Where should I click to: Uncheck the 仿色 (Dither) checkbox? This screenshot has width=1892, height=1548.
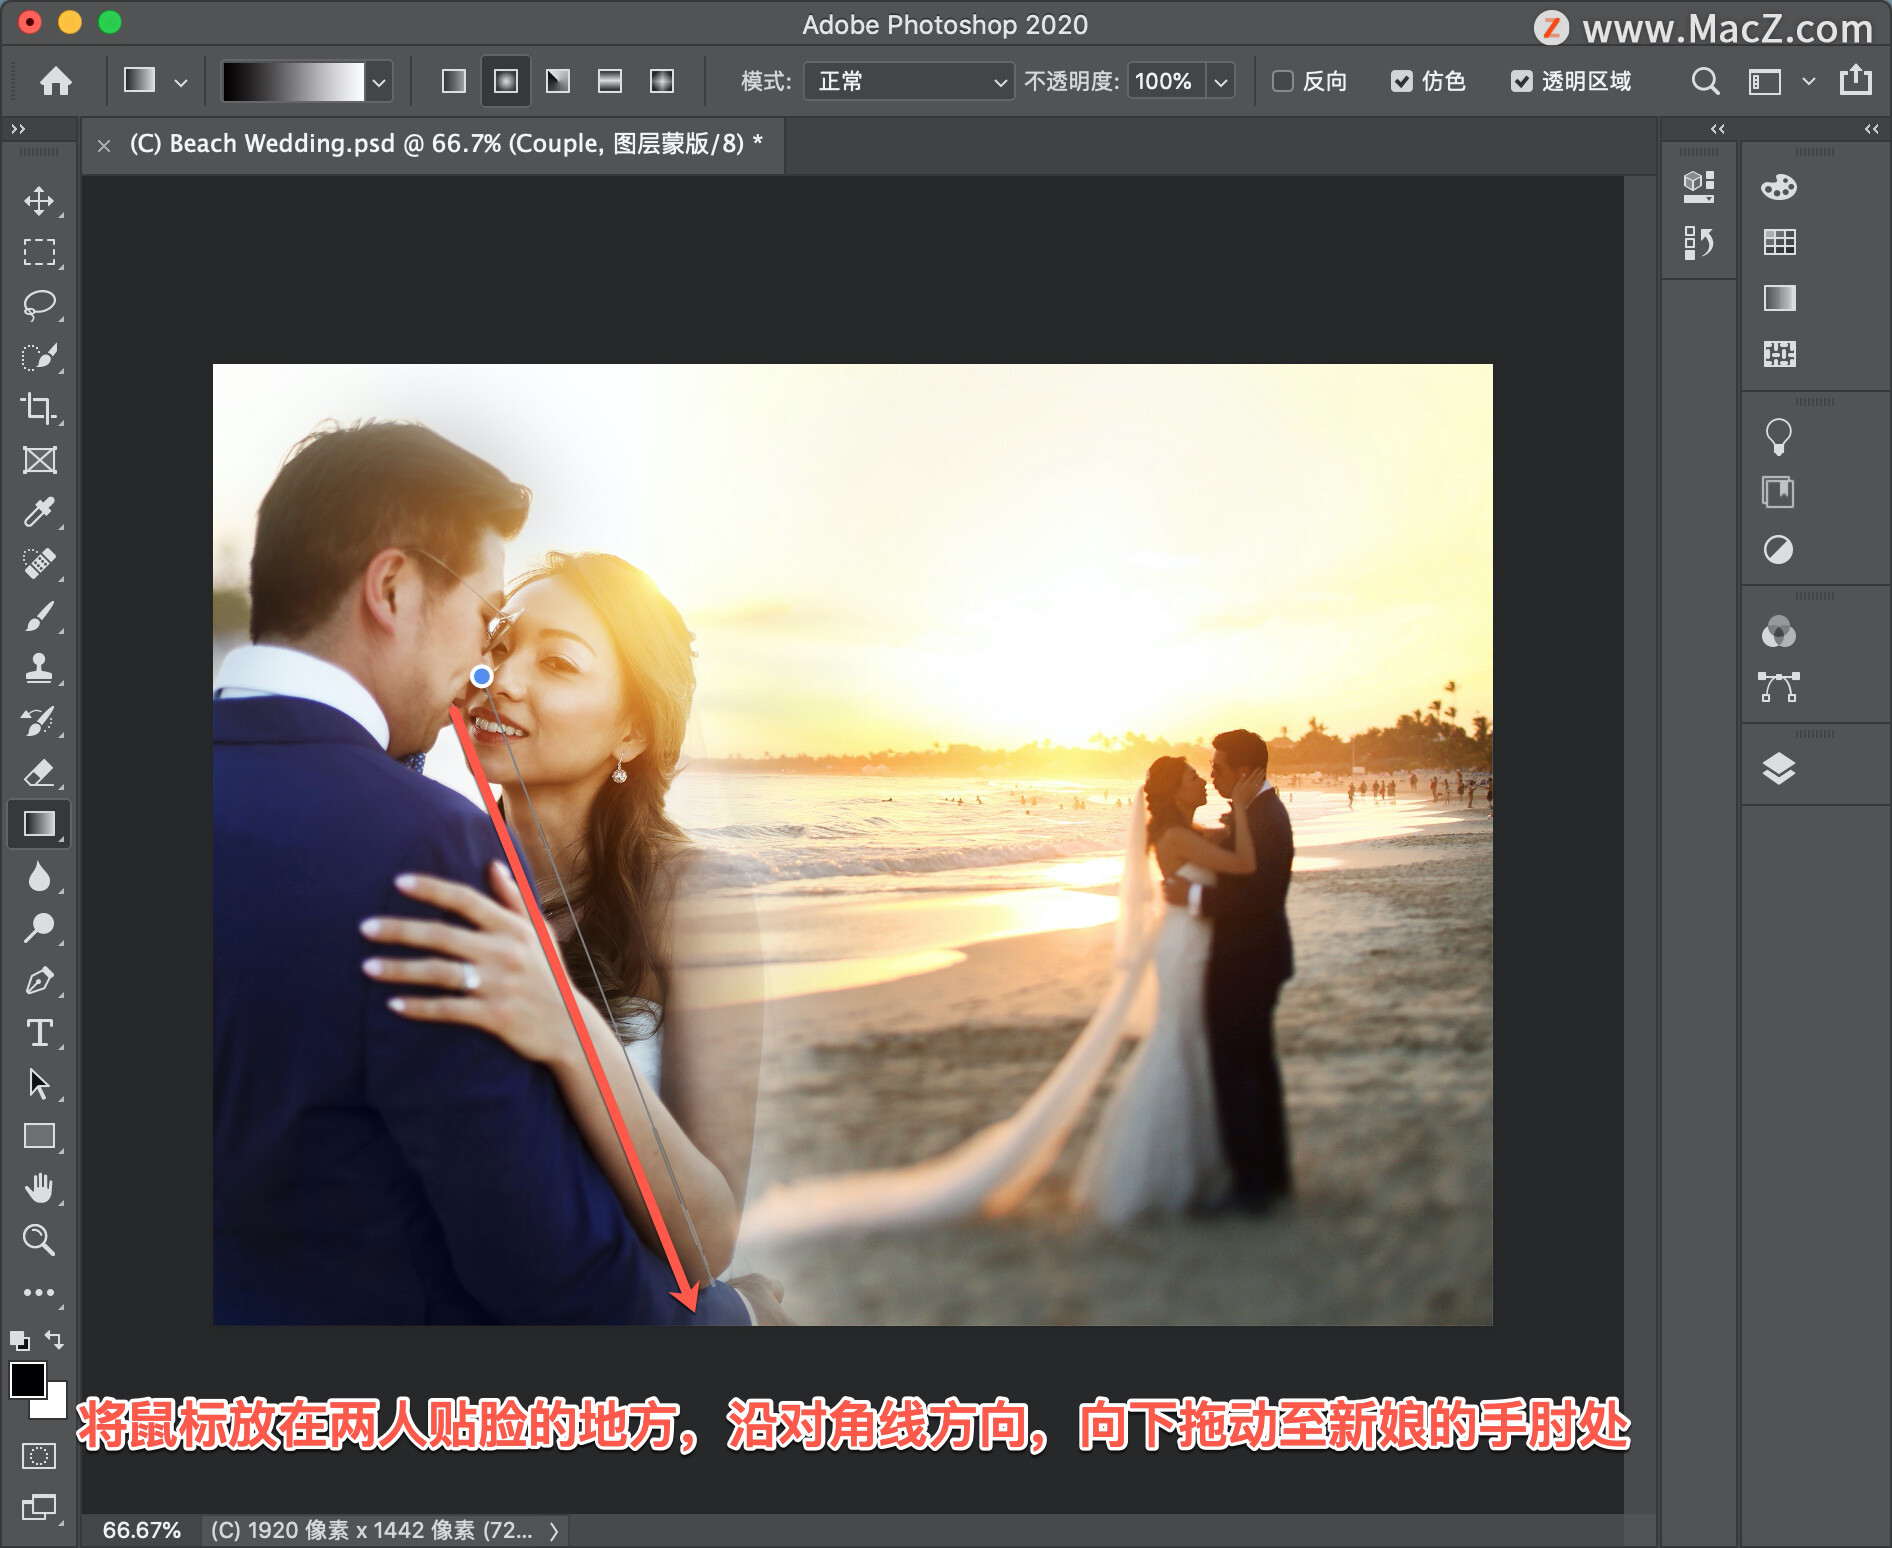tap(1402, 81)
